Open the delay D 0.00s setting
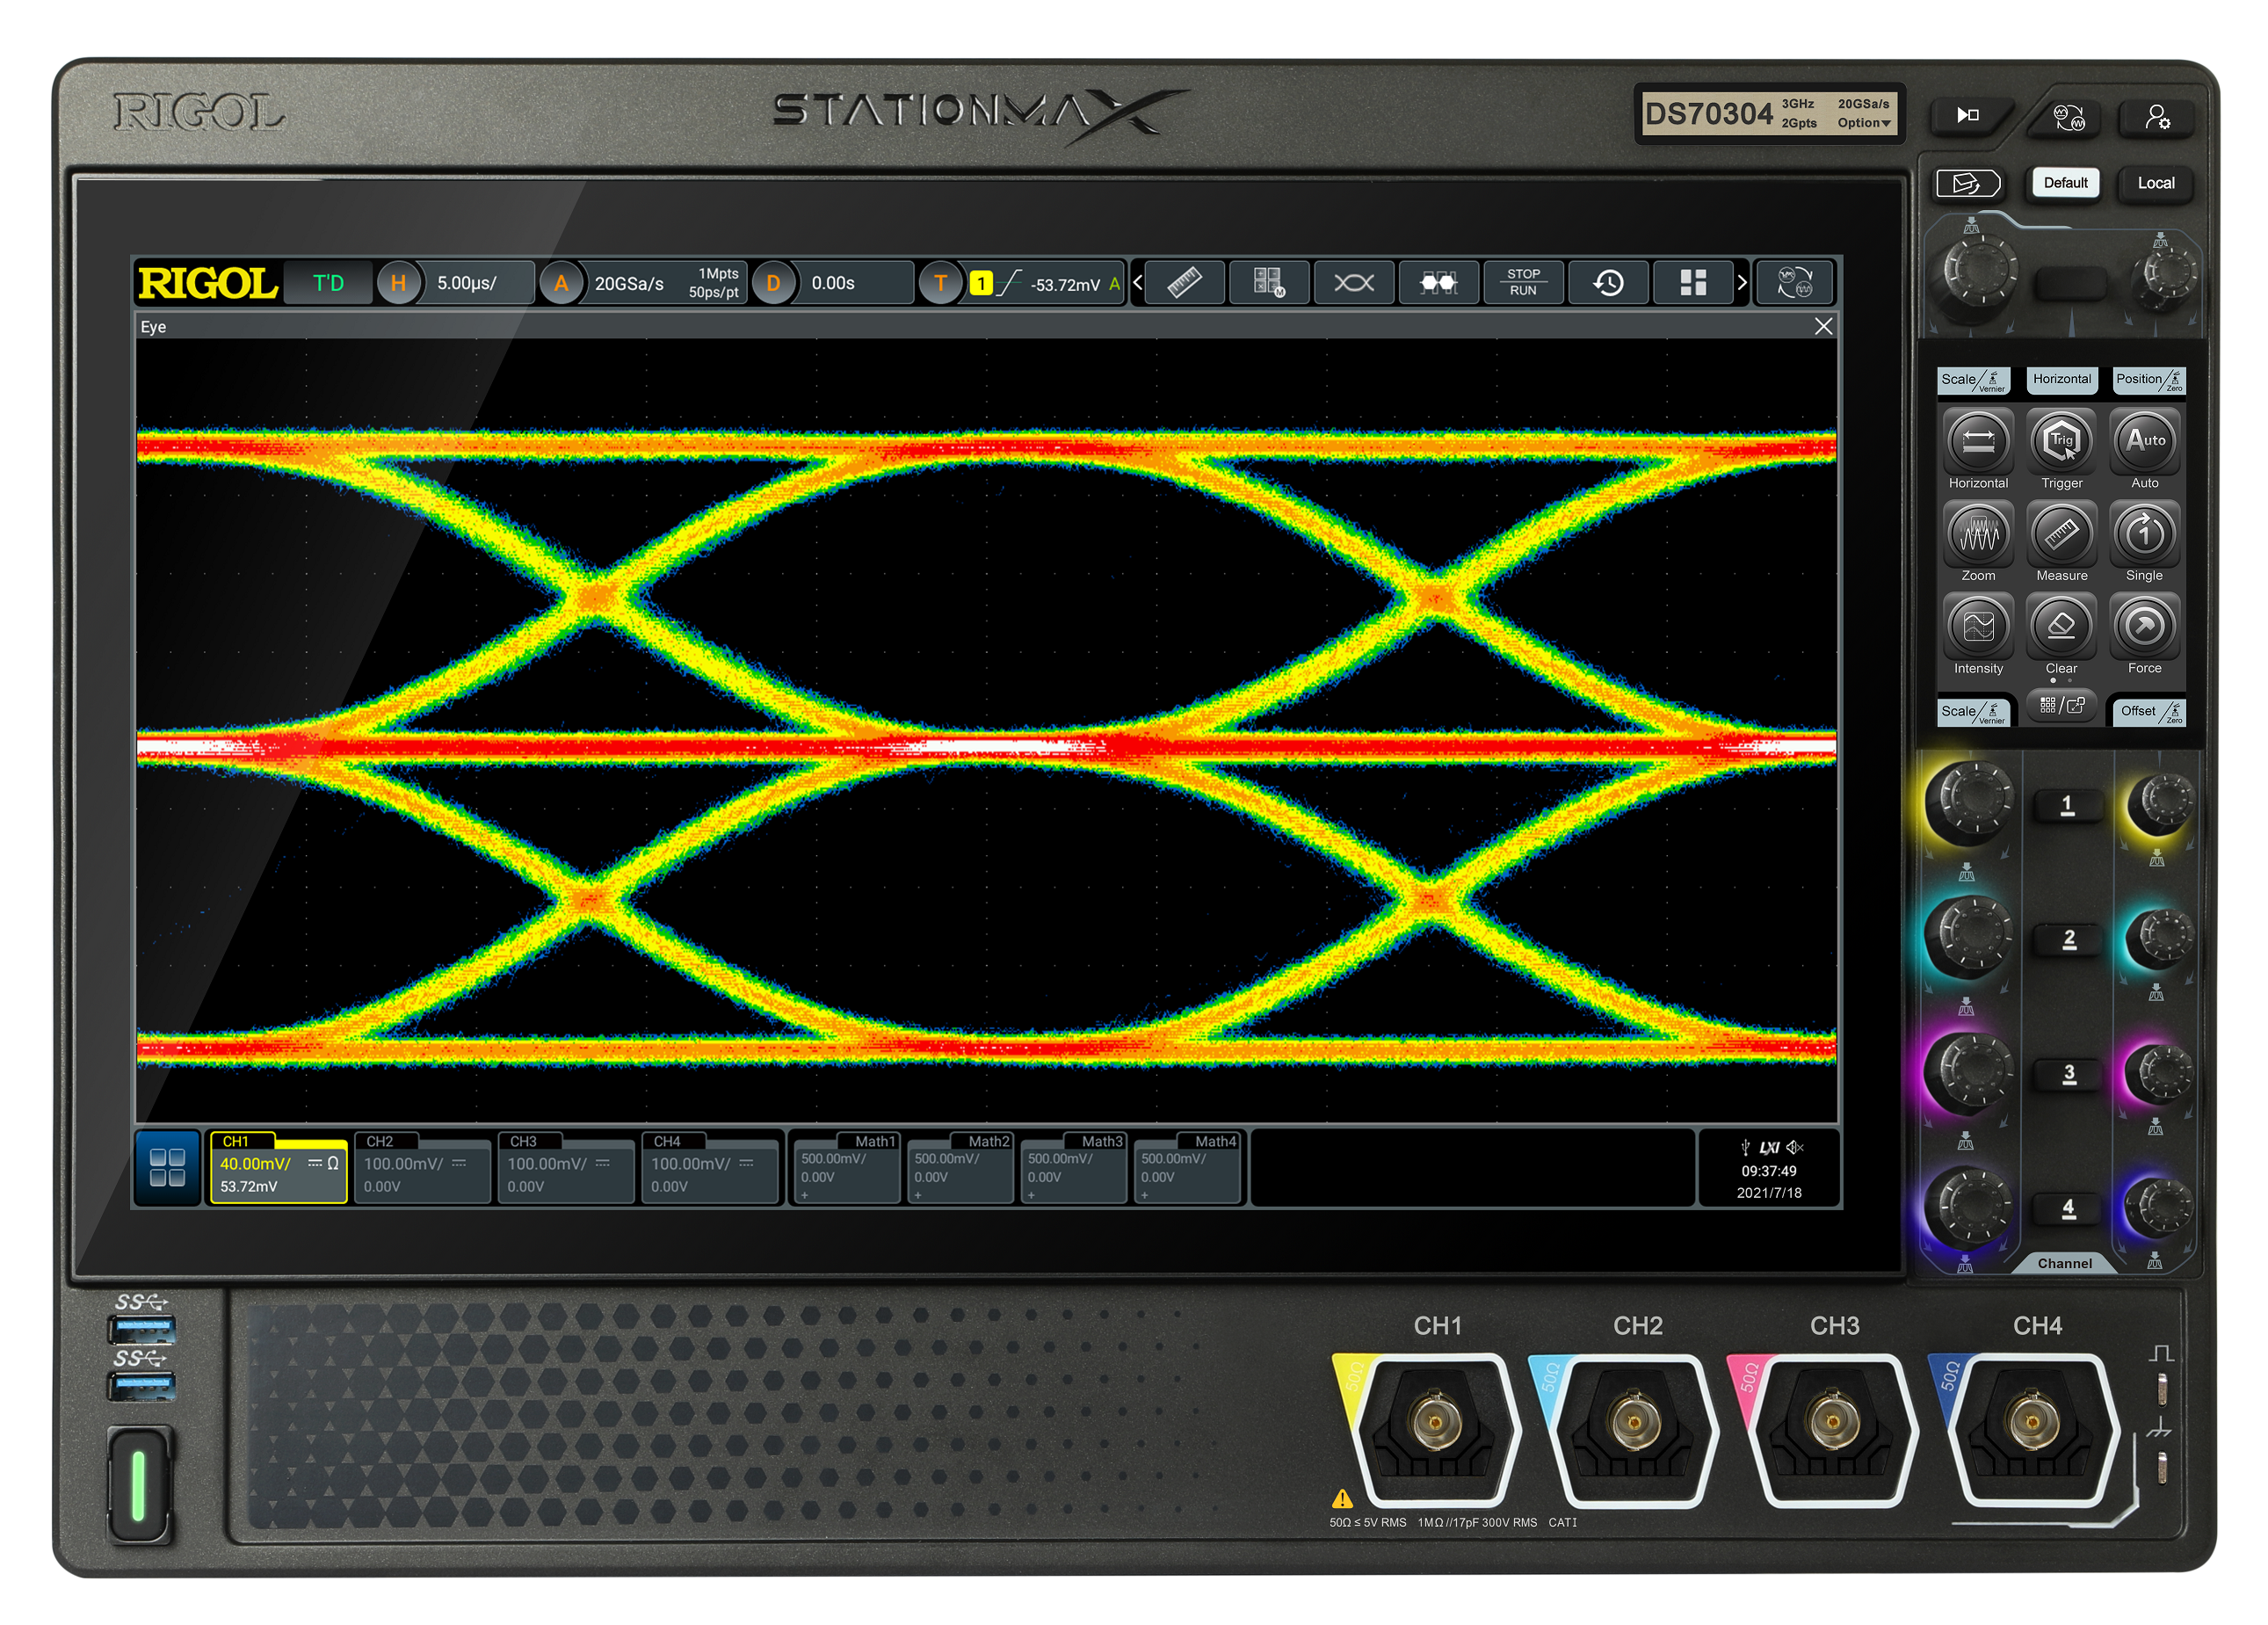This screenshot has width=2268, height=1625. [x=832, y=283]
